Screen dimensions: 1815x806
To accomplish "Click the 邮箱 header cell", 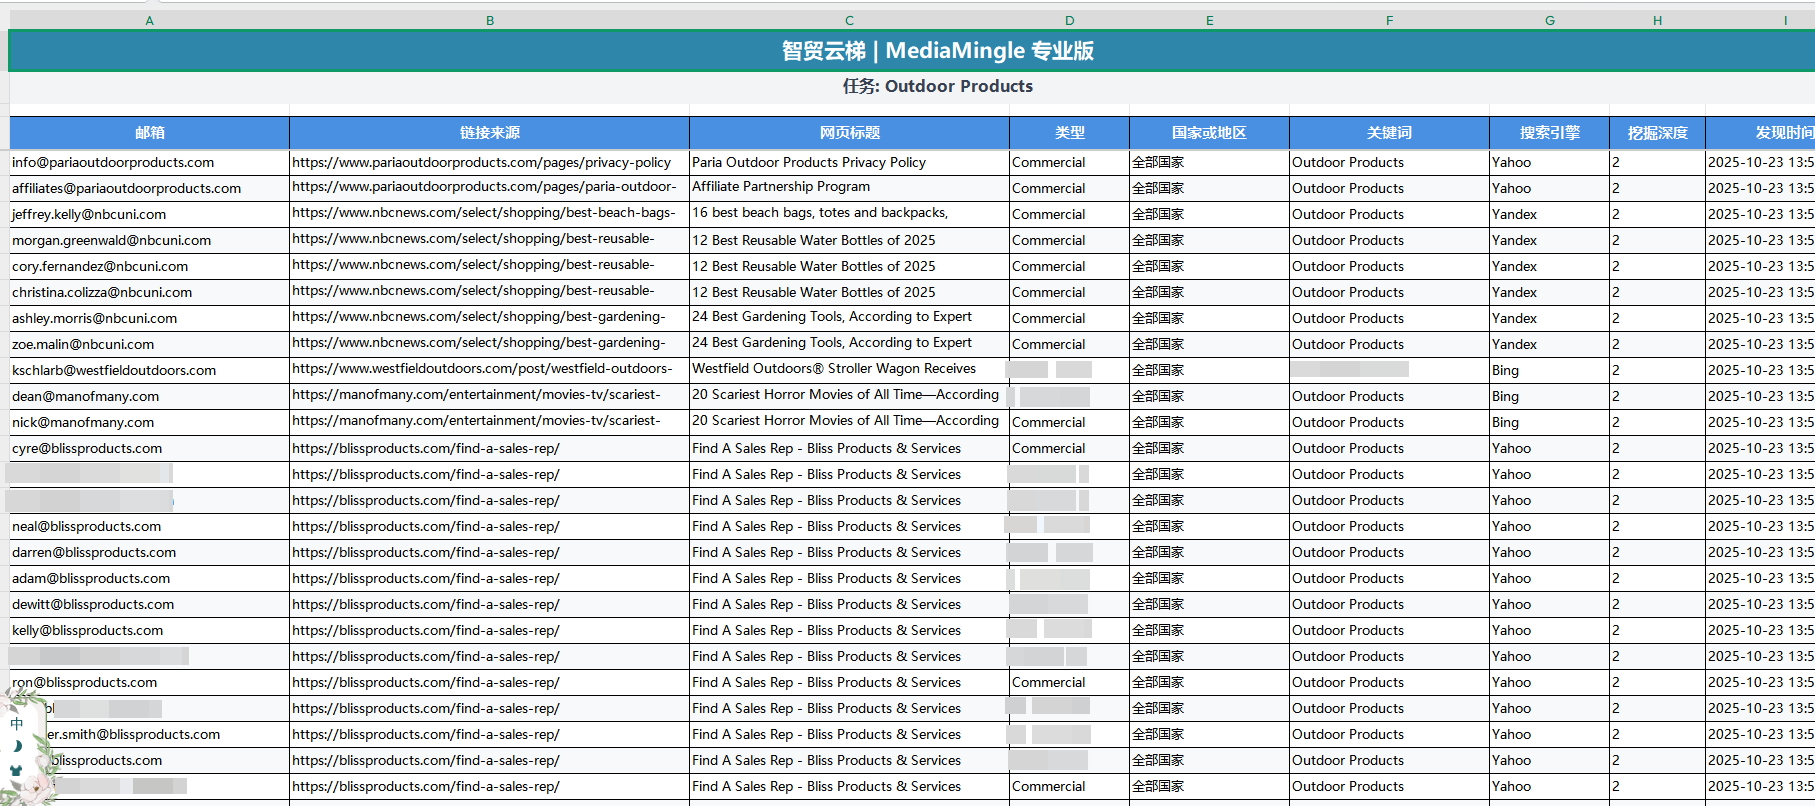I will (x=150, y=133).
